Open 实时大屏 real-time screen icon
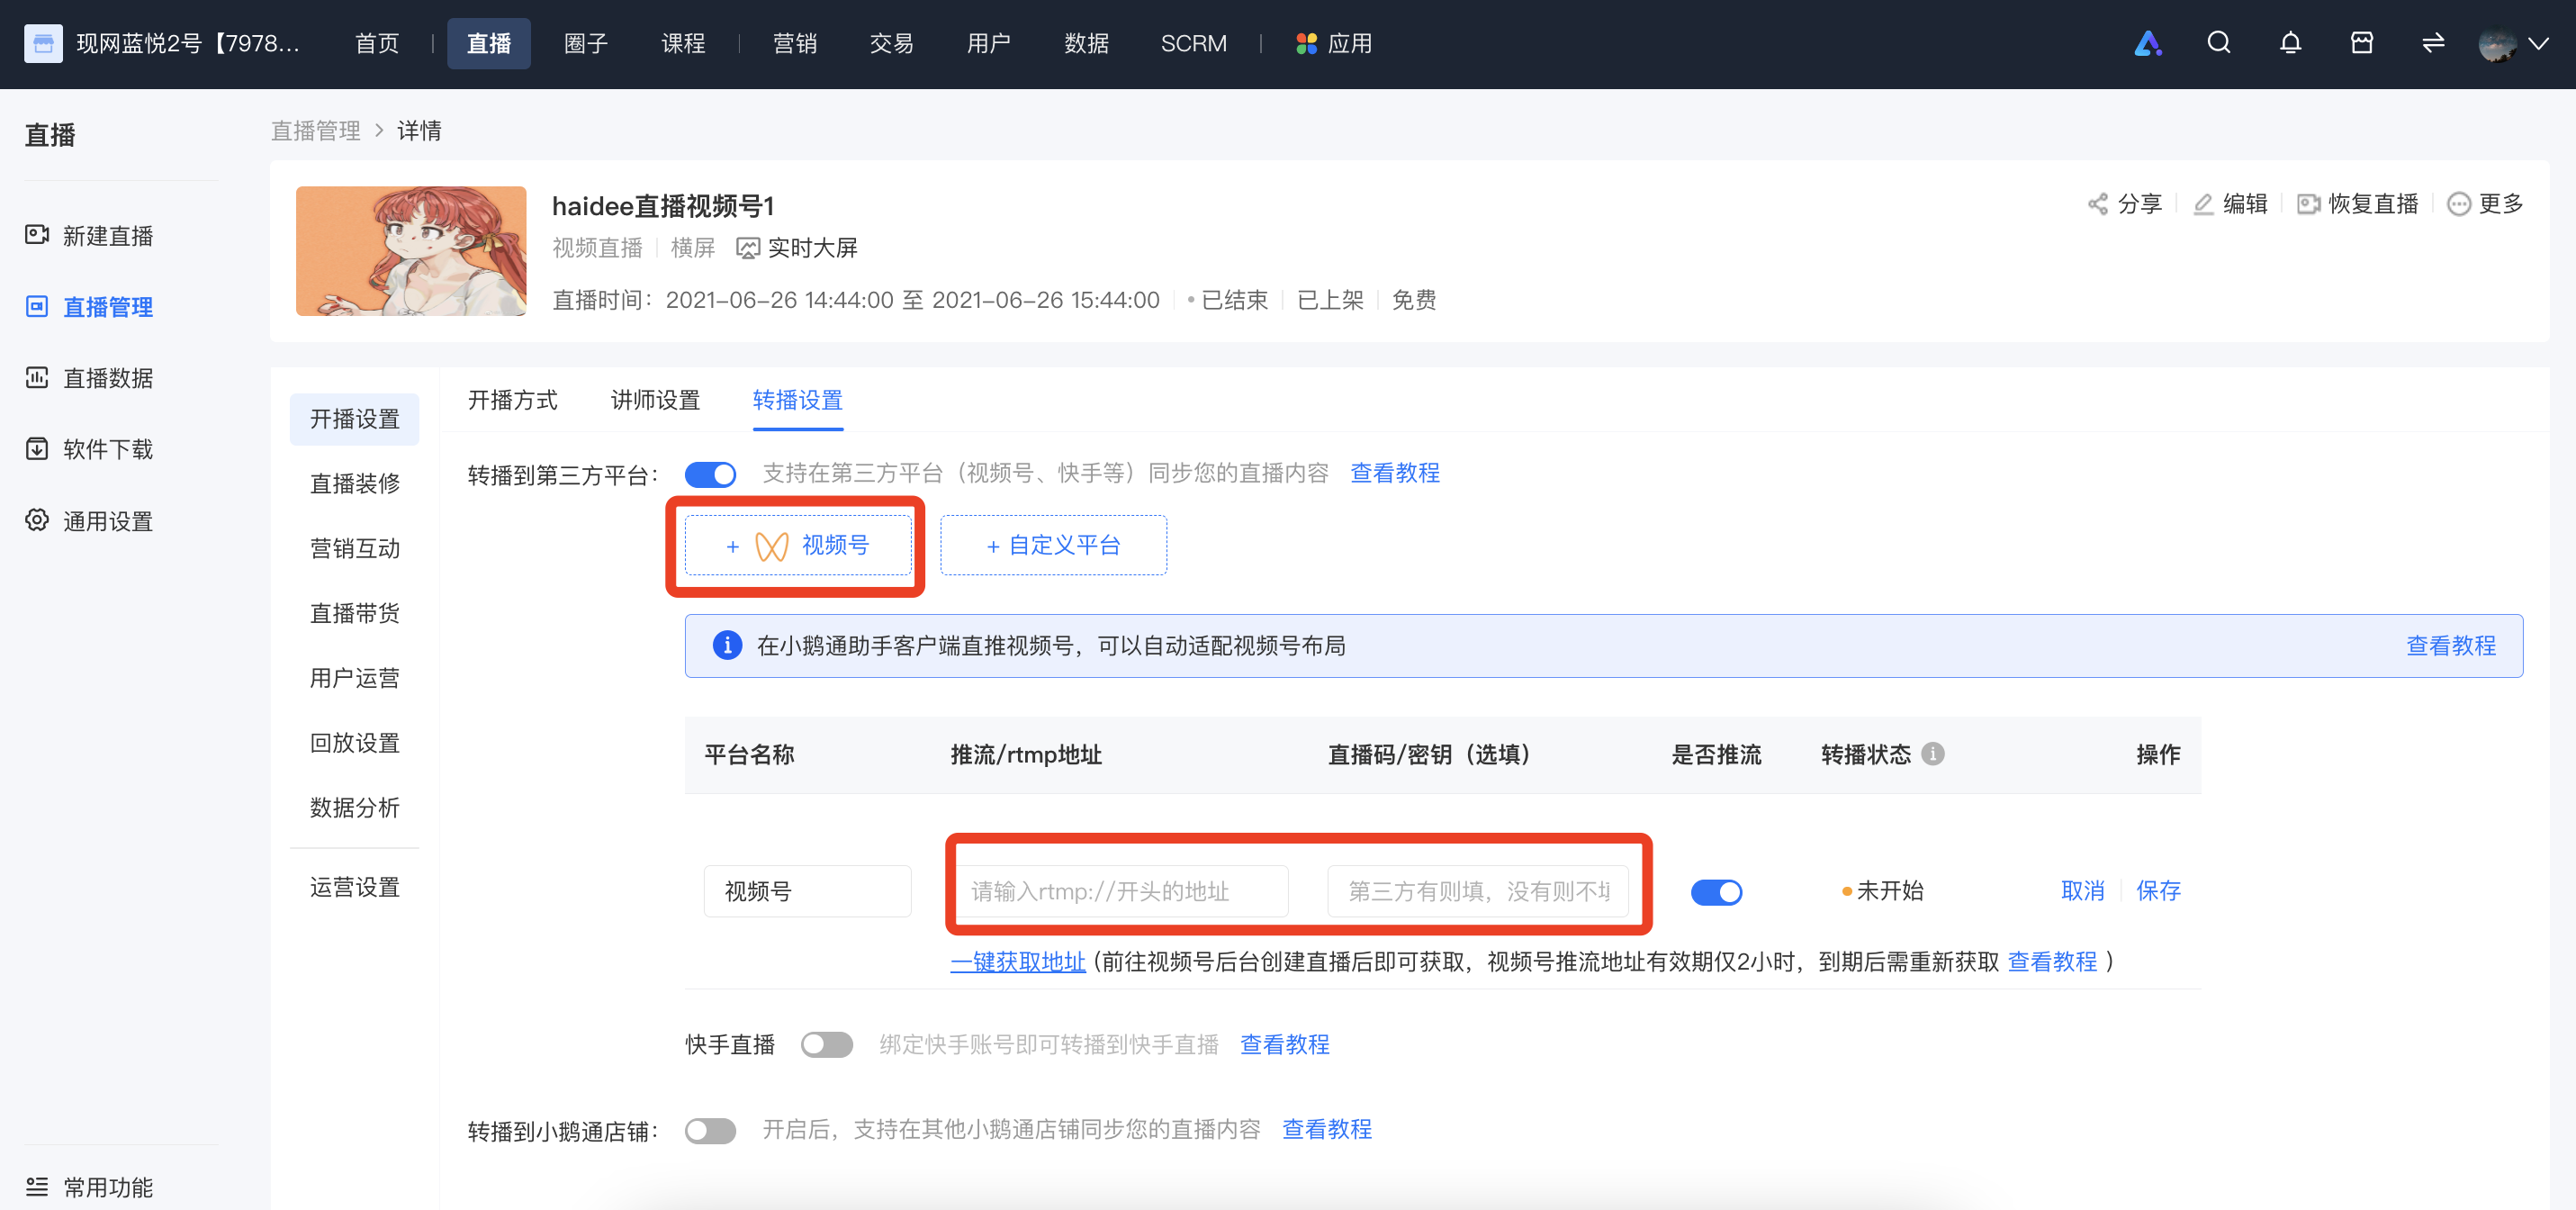 (x=747, y=248)
